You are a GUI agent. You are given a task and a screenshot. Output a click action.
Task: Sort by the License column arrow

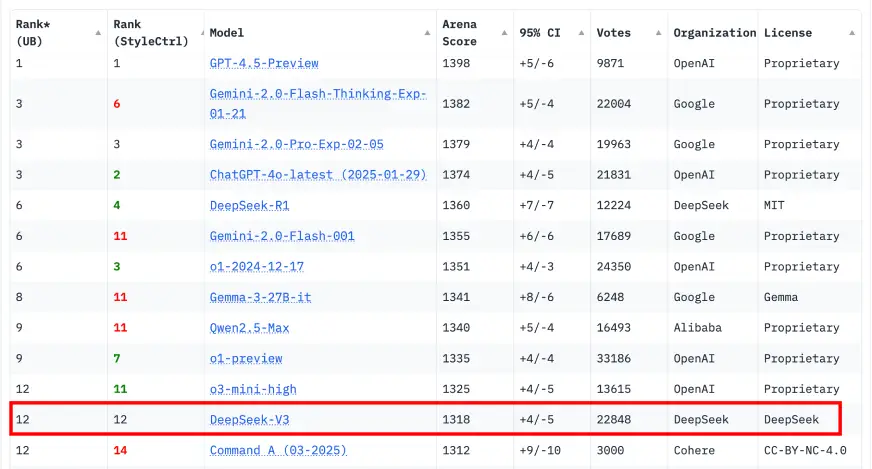pyautogui.click(x=852, y=33)
